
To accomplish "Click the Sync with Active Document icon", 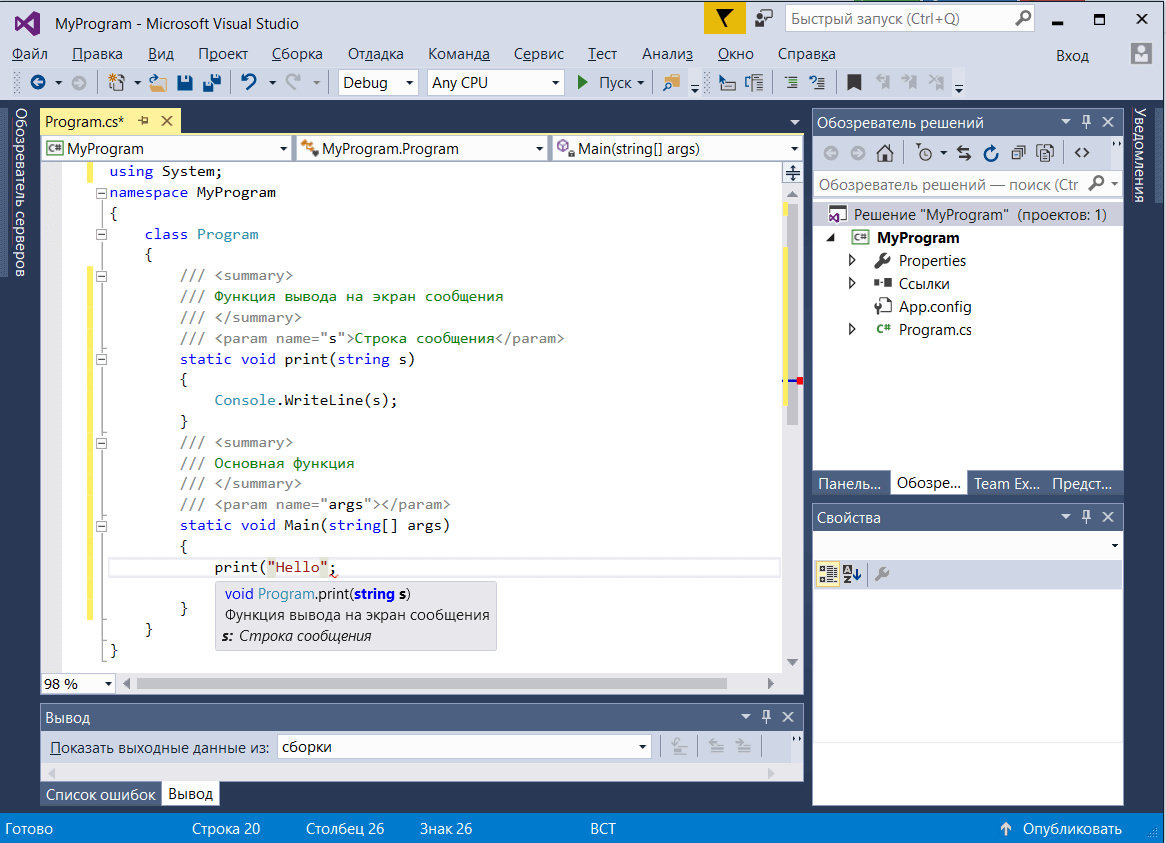I will [964, 153].
